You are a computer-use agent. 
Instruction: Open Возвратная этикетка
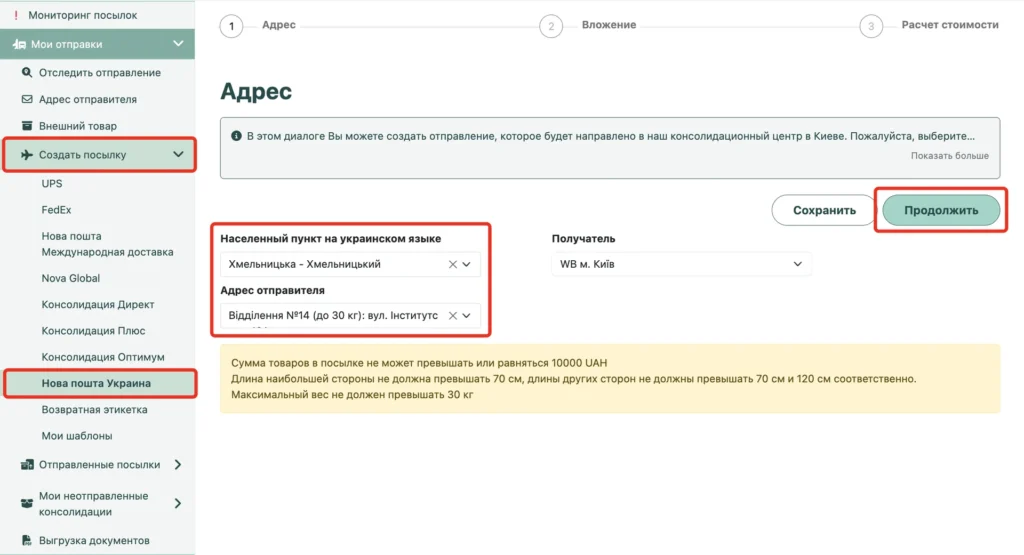[x=95, y=409]
